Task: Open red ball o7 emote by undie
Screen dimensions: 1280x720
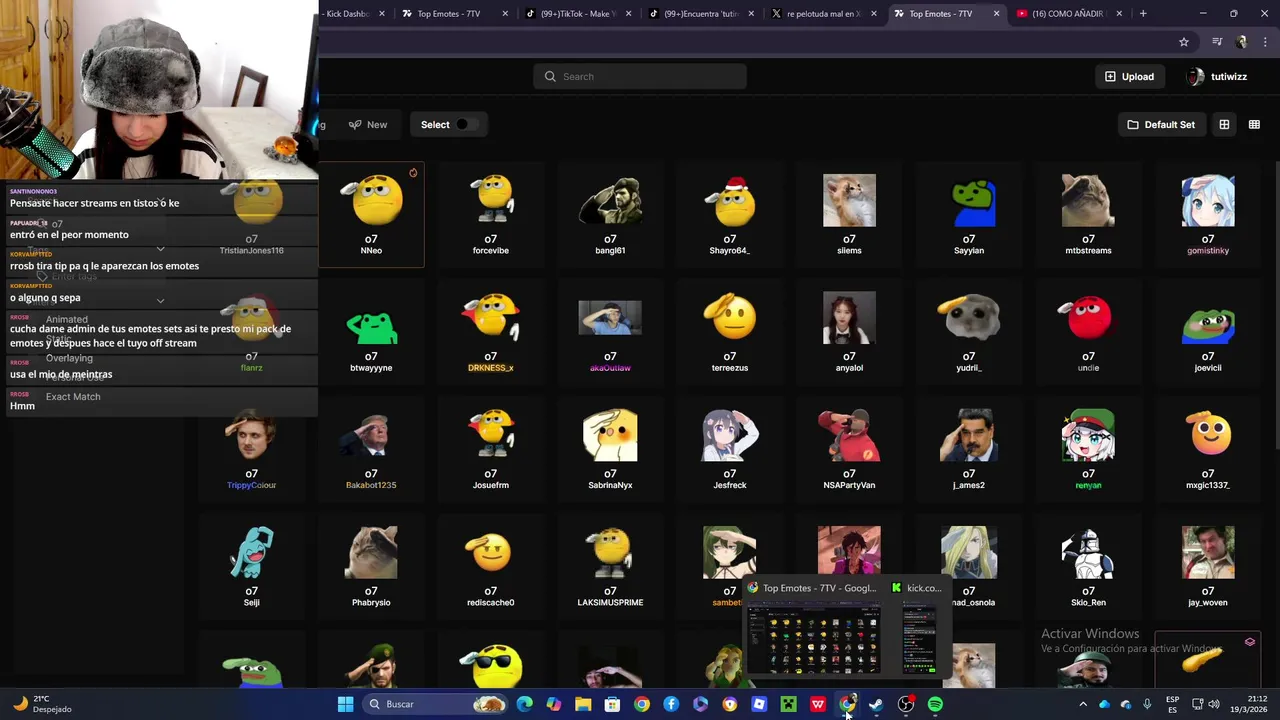Action: pos(1088,332)
